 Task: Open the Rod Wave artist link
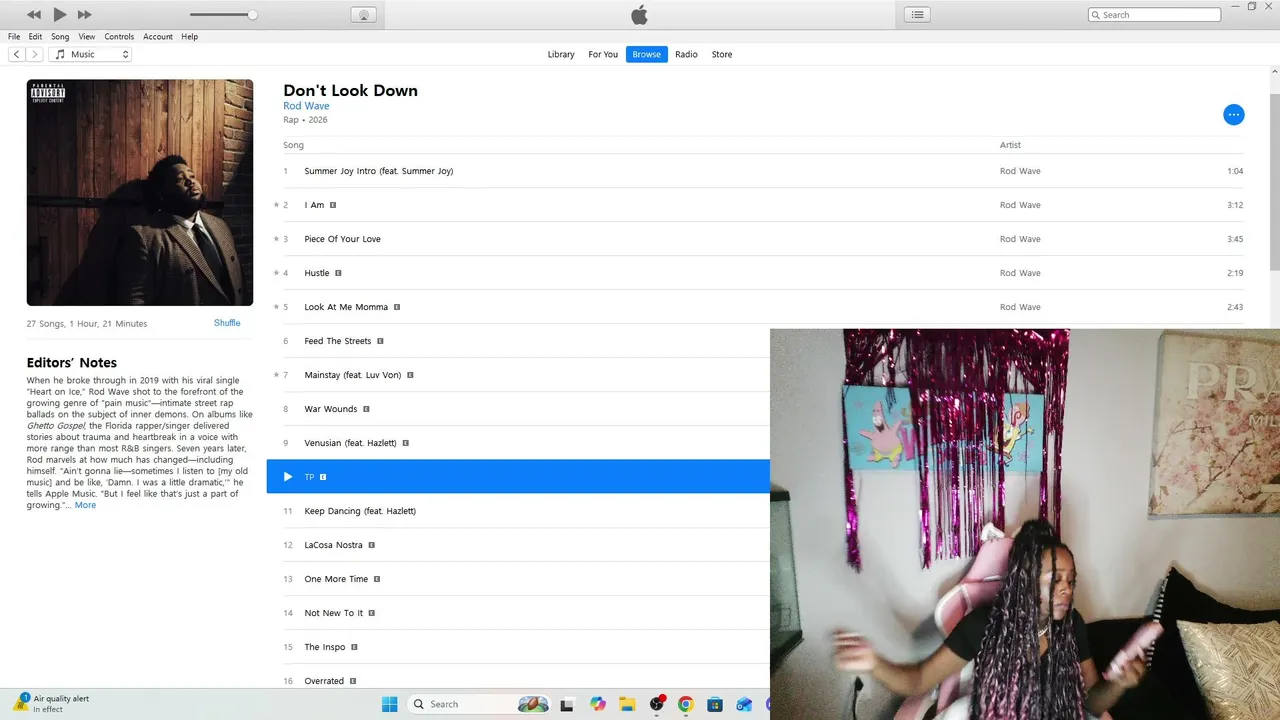(x=306, y=106)
